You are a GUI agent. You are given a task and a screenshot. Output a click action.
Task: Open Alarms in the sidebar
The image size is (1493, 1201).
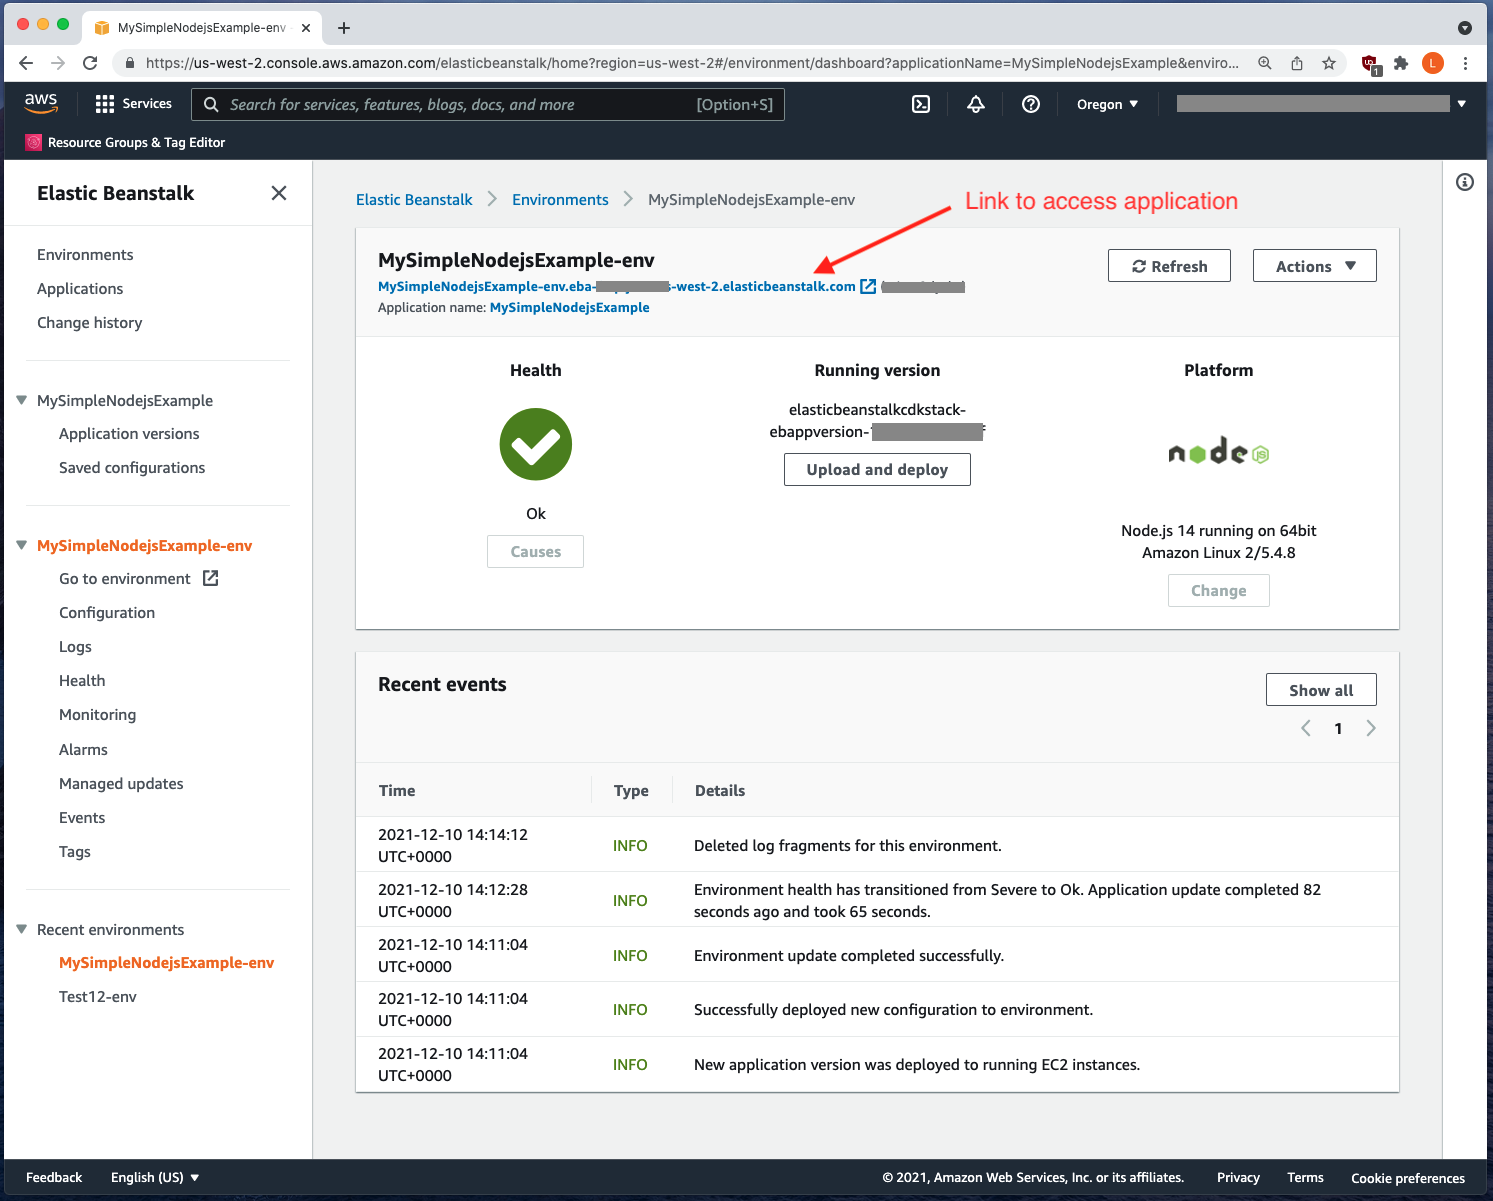(x=83, y=750)
